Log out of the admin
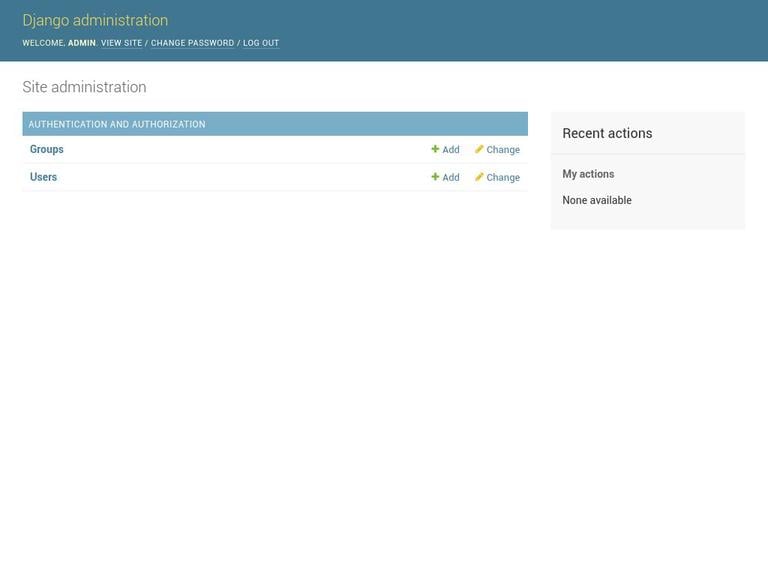This screenshot has width=768, height=576. [261, 43]
